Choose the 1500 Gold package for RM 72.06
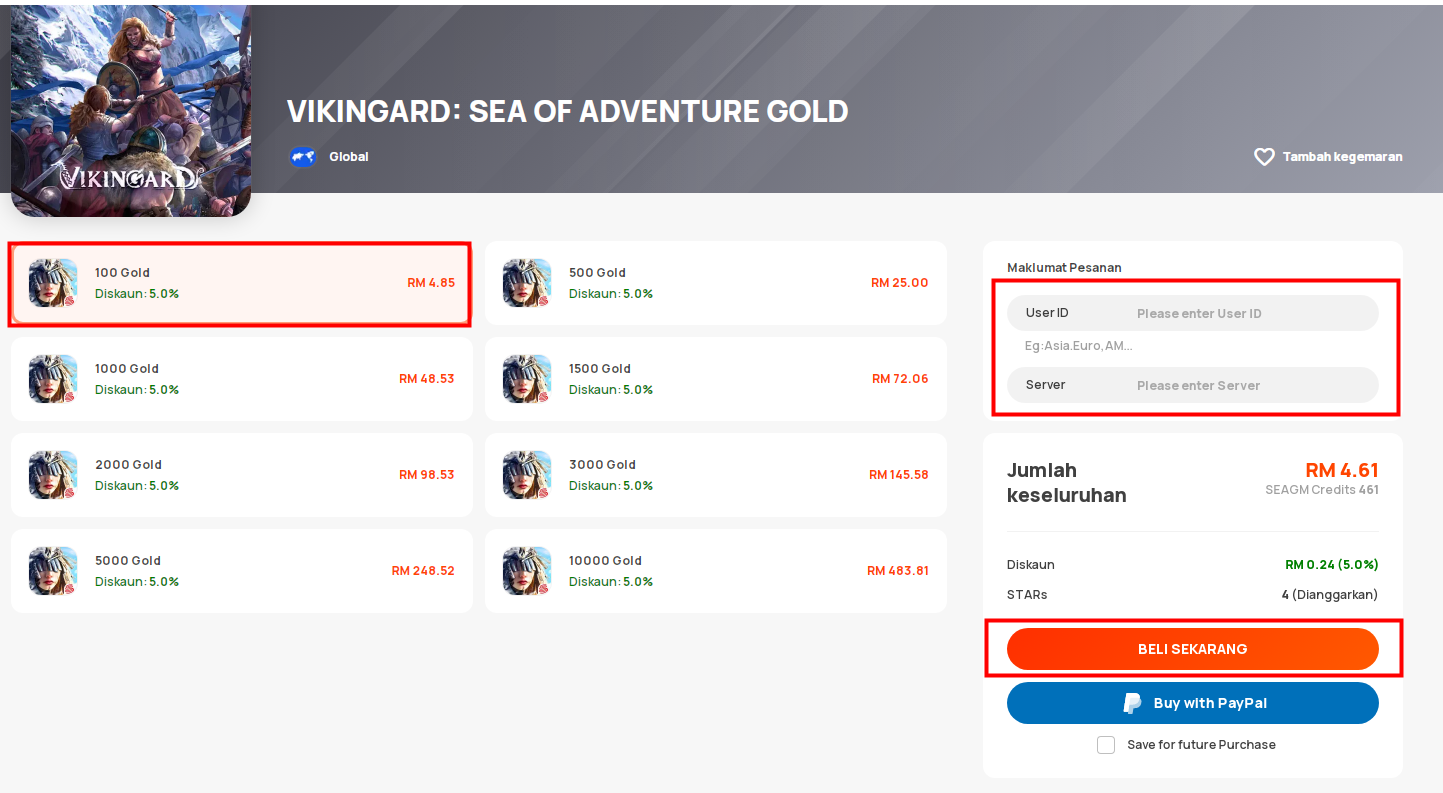Image resolution: width=1443 pixels, height=793 pixels. tap(716, 379)
